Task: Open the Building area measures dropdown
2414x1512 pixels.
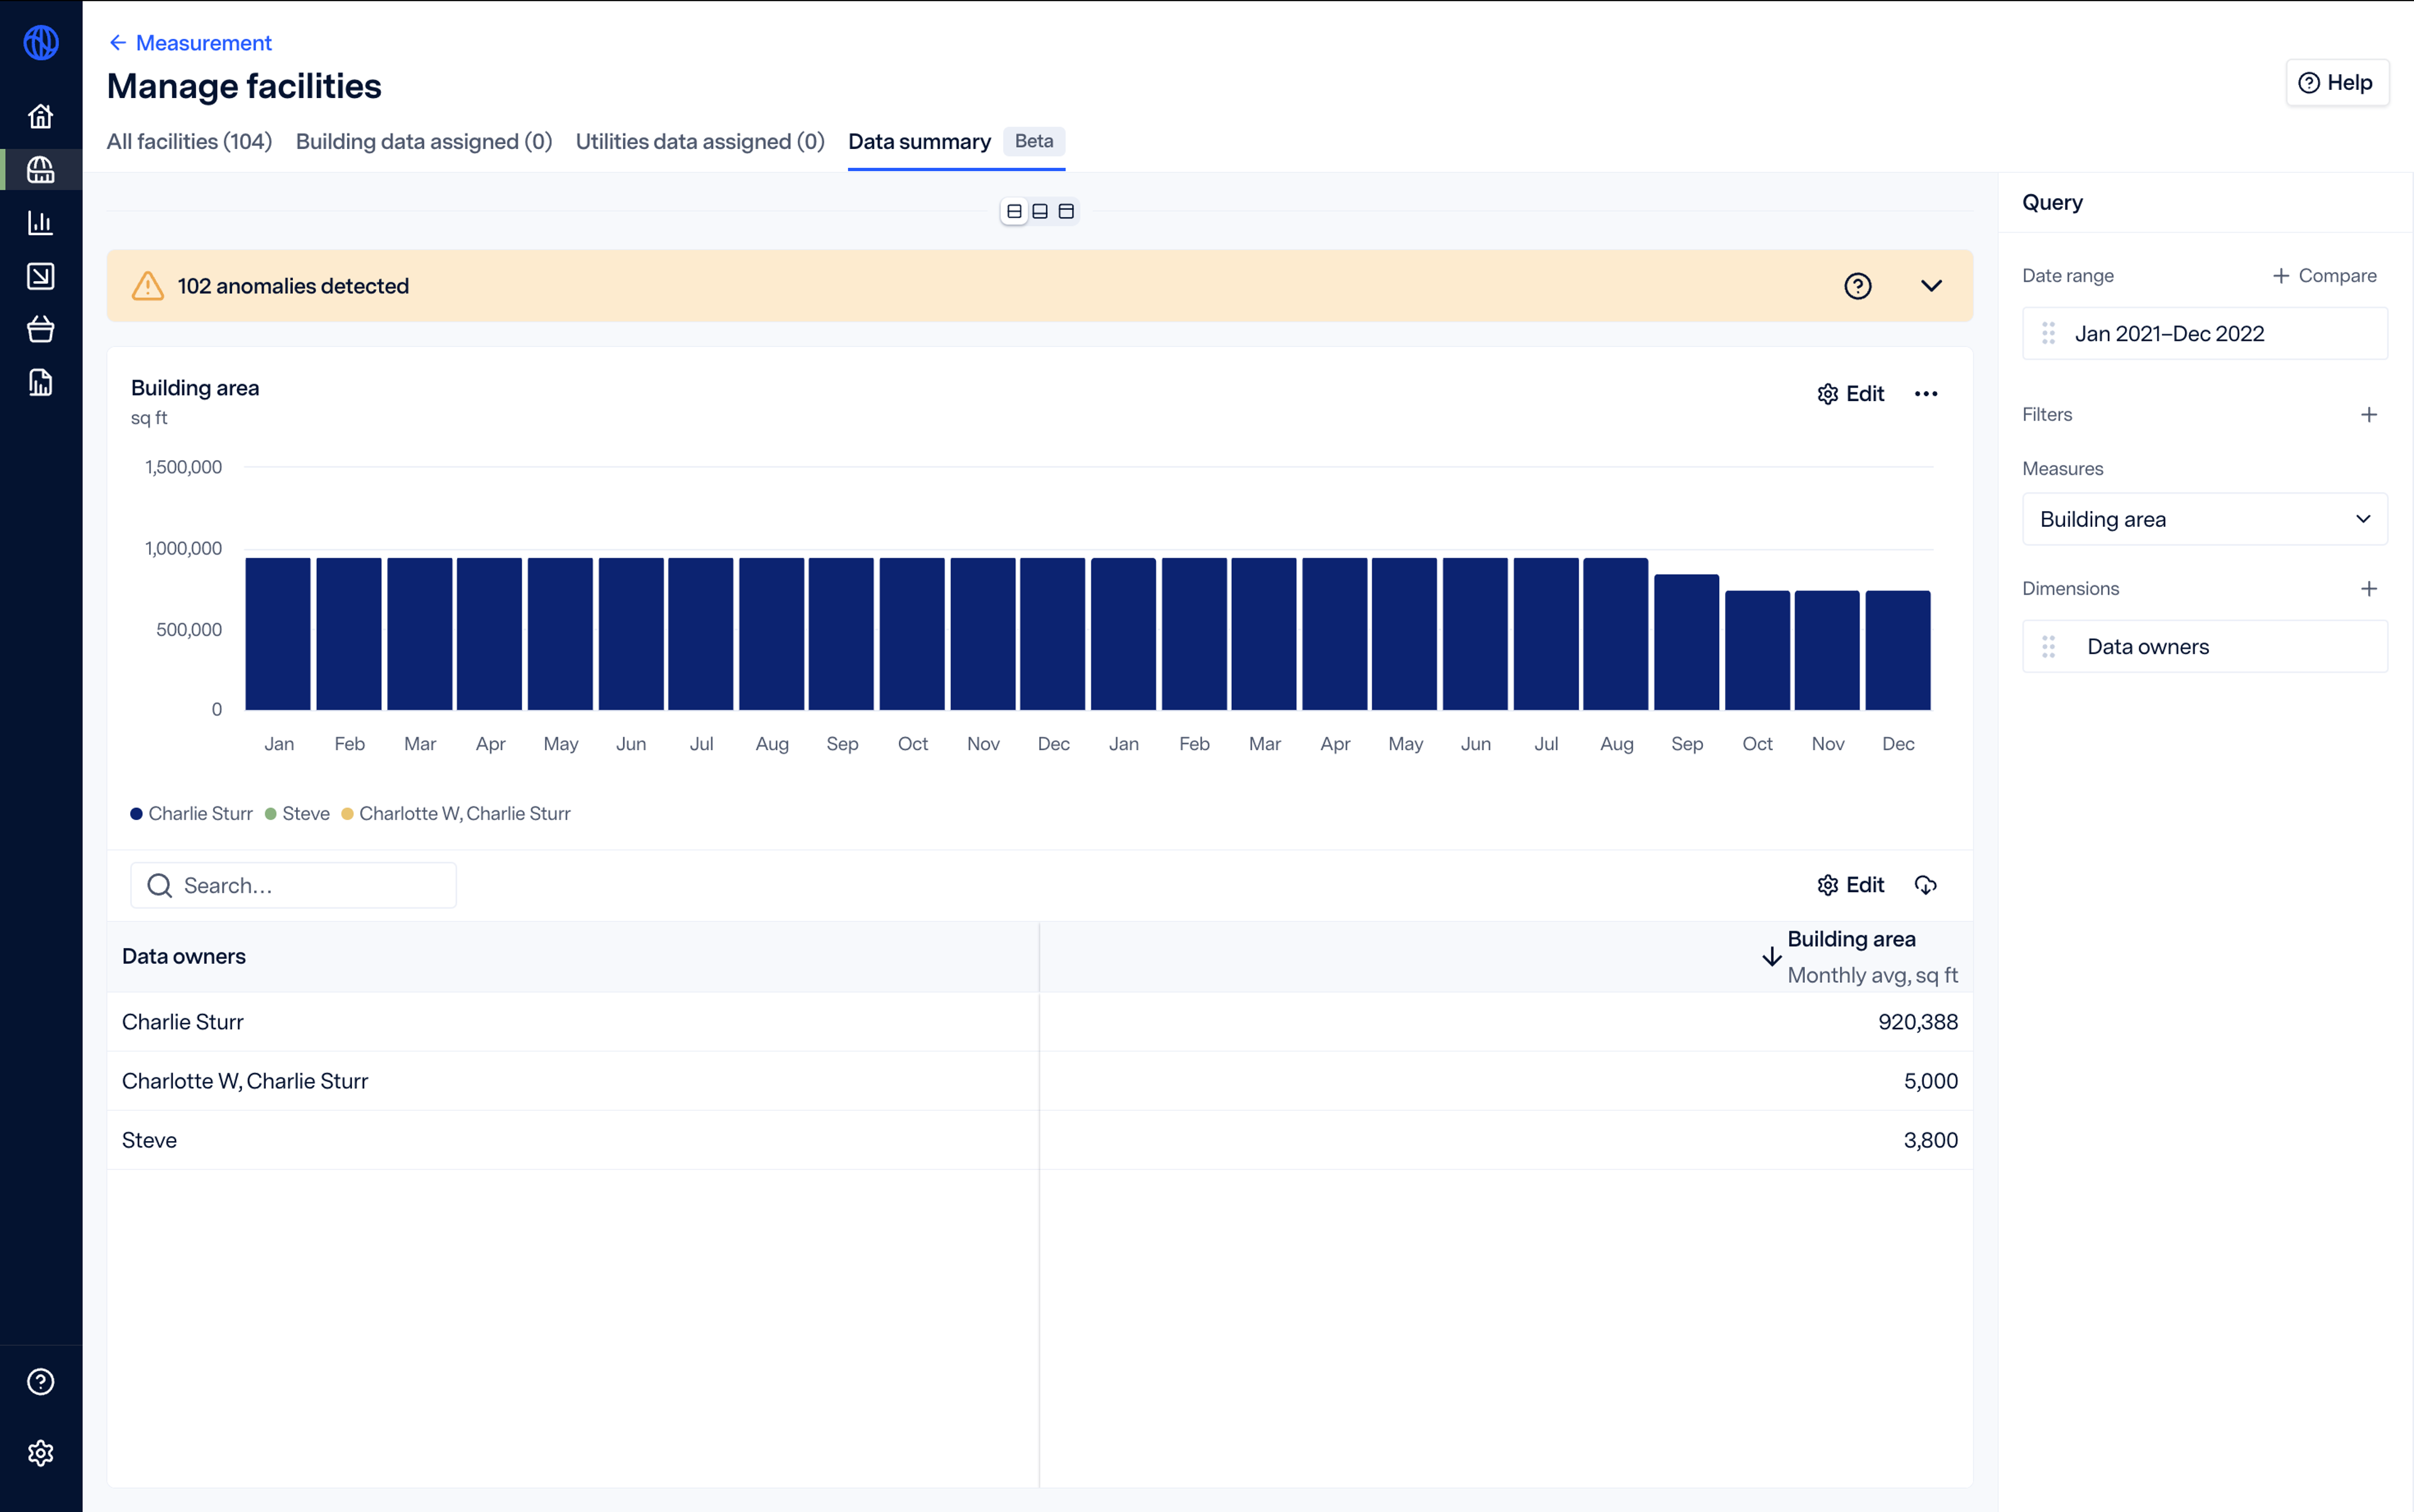Action: pos(2204,519)
